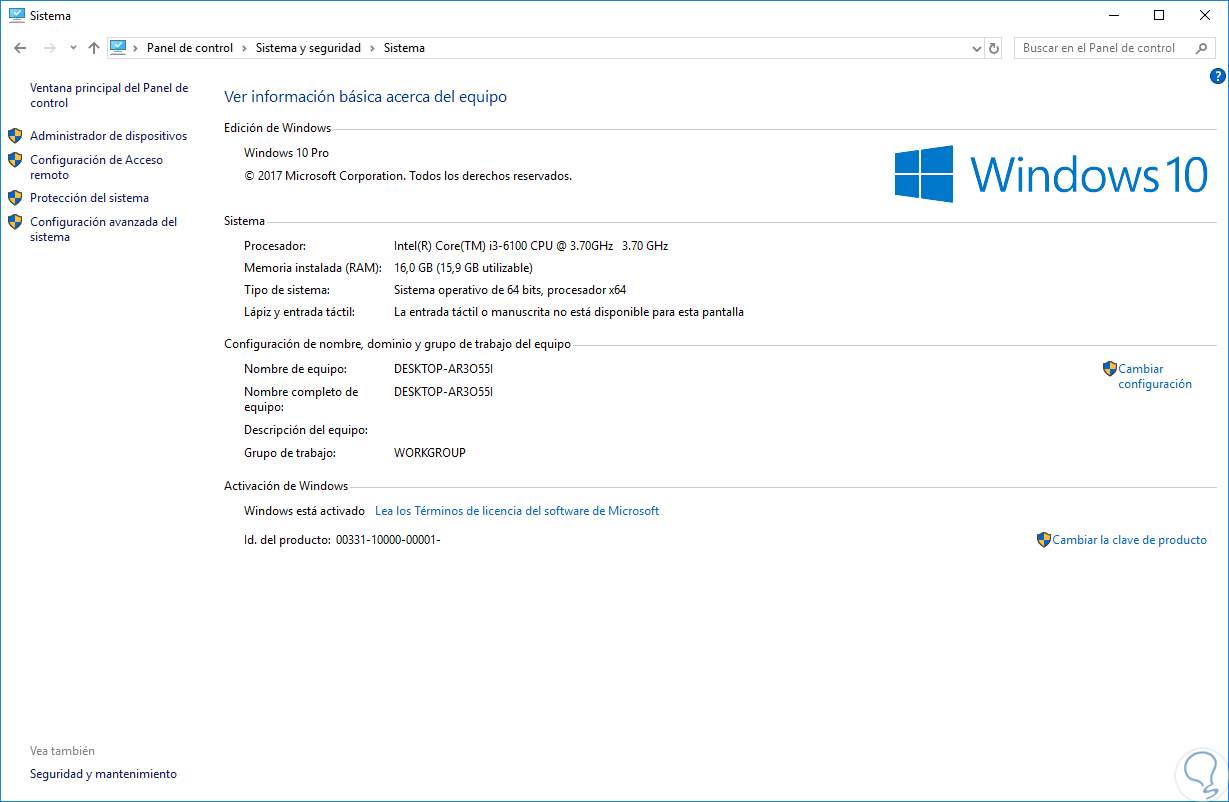
Task: Click the shield icon beside Cambiar la clave de producto
Action: pos(1044,540)
